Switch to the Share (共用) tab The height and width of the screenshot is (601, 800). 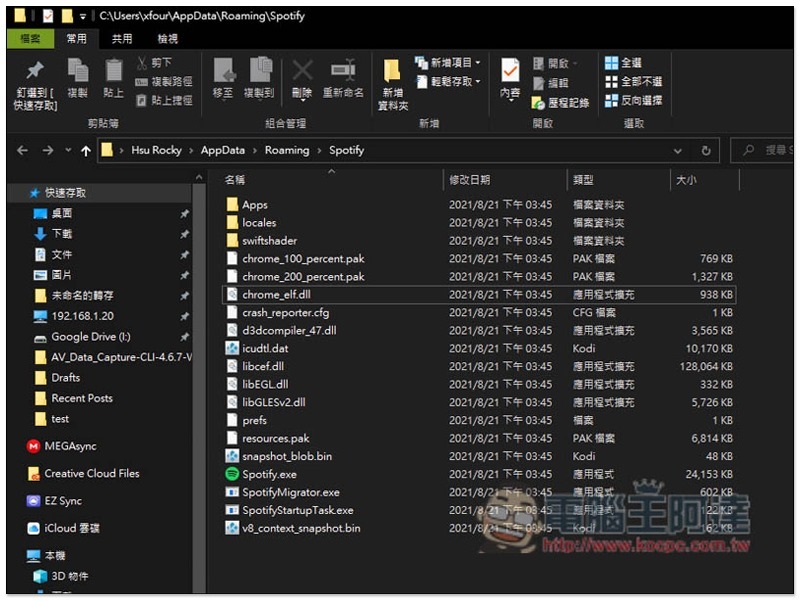tap(122, 38)
